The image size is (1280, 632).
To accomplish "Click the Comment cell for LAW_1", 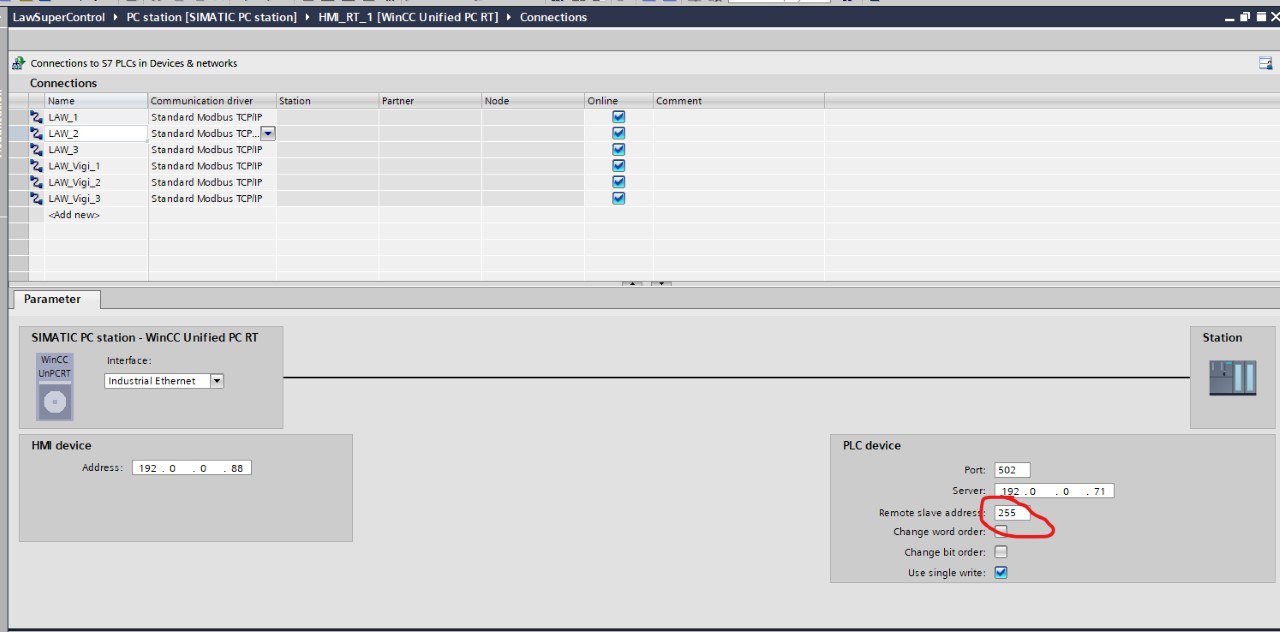I will click(x=739, y=117).
